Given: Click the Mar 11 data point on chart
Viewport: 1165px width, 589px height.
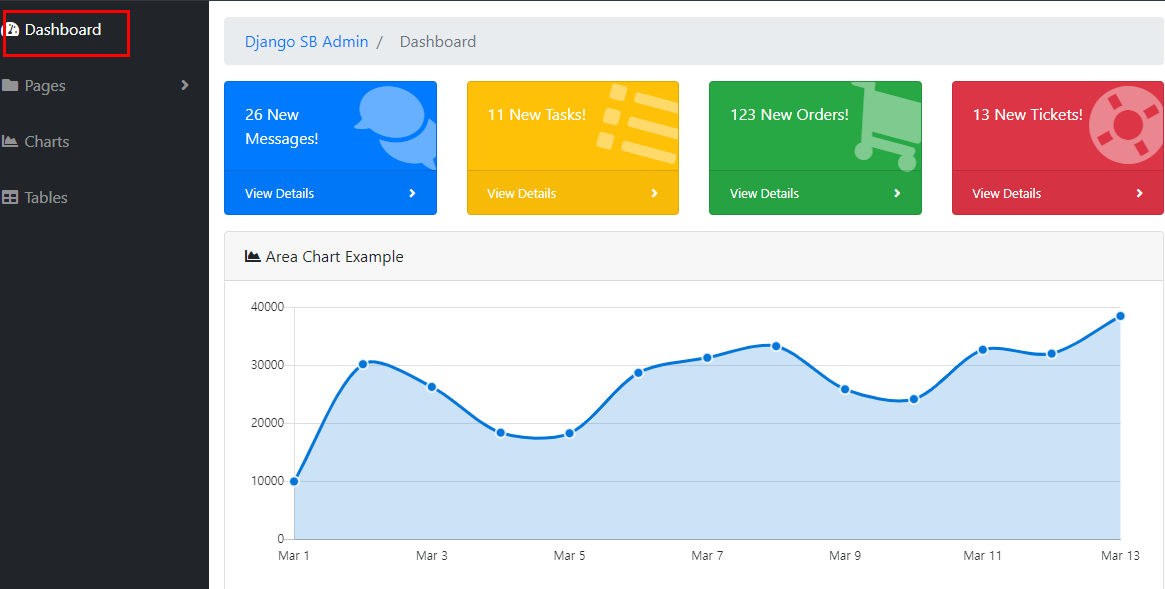Looking at the screenshot, I should pyautogui.click(x=982, y=349).
